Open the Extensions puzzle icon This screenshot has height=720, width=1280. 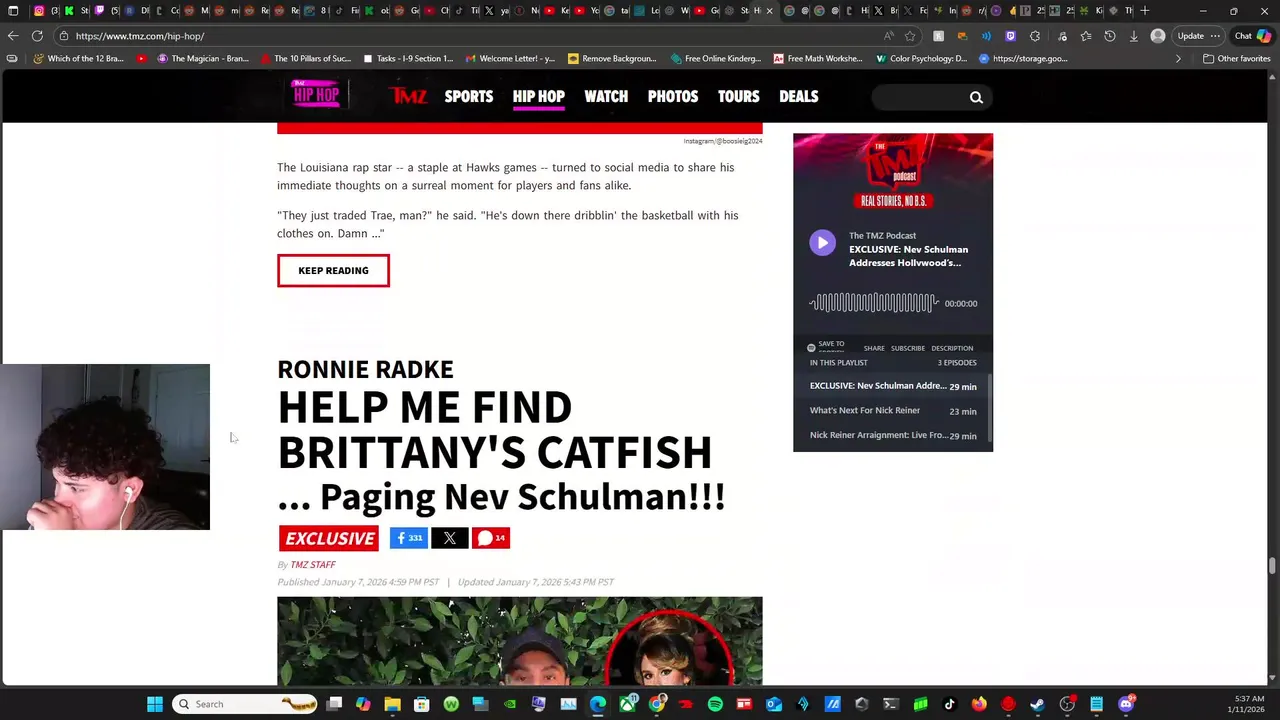(1035, 36)
